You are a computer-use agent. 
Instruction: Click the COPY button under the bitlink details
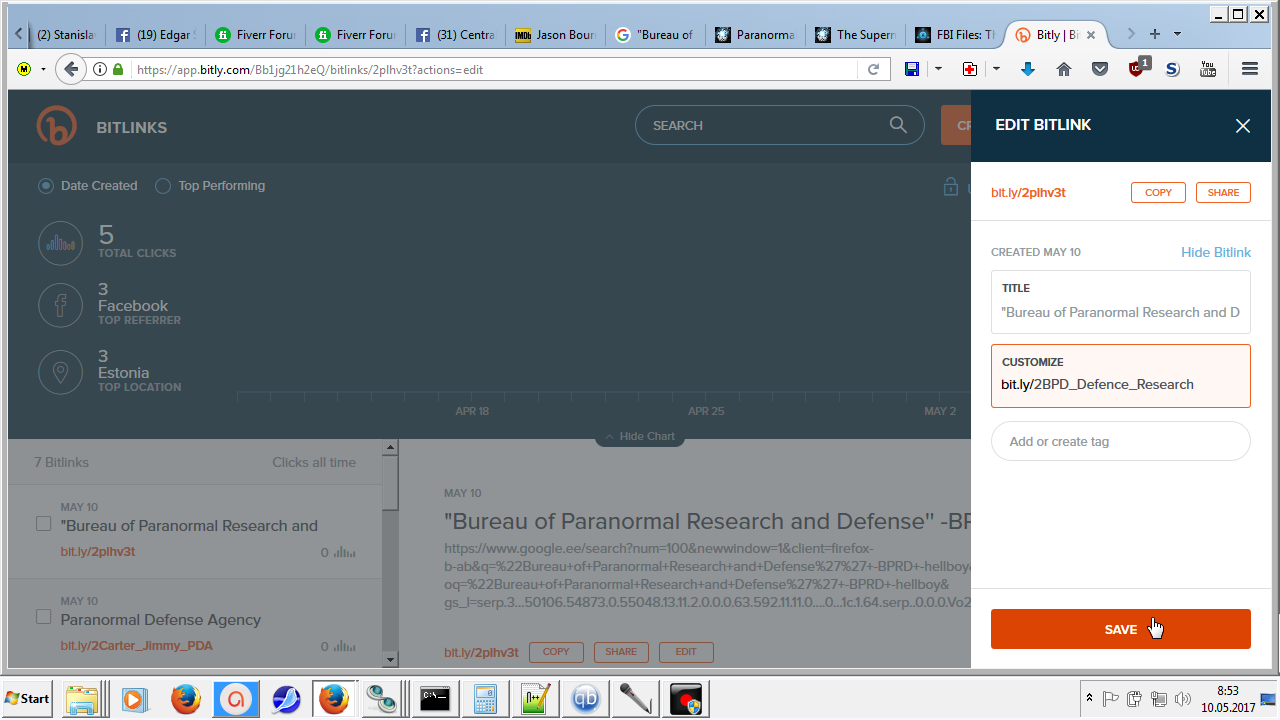[556, 652]
